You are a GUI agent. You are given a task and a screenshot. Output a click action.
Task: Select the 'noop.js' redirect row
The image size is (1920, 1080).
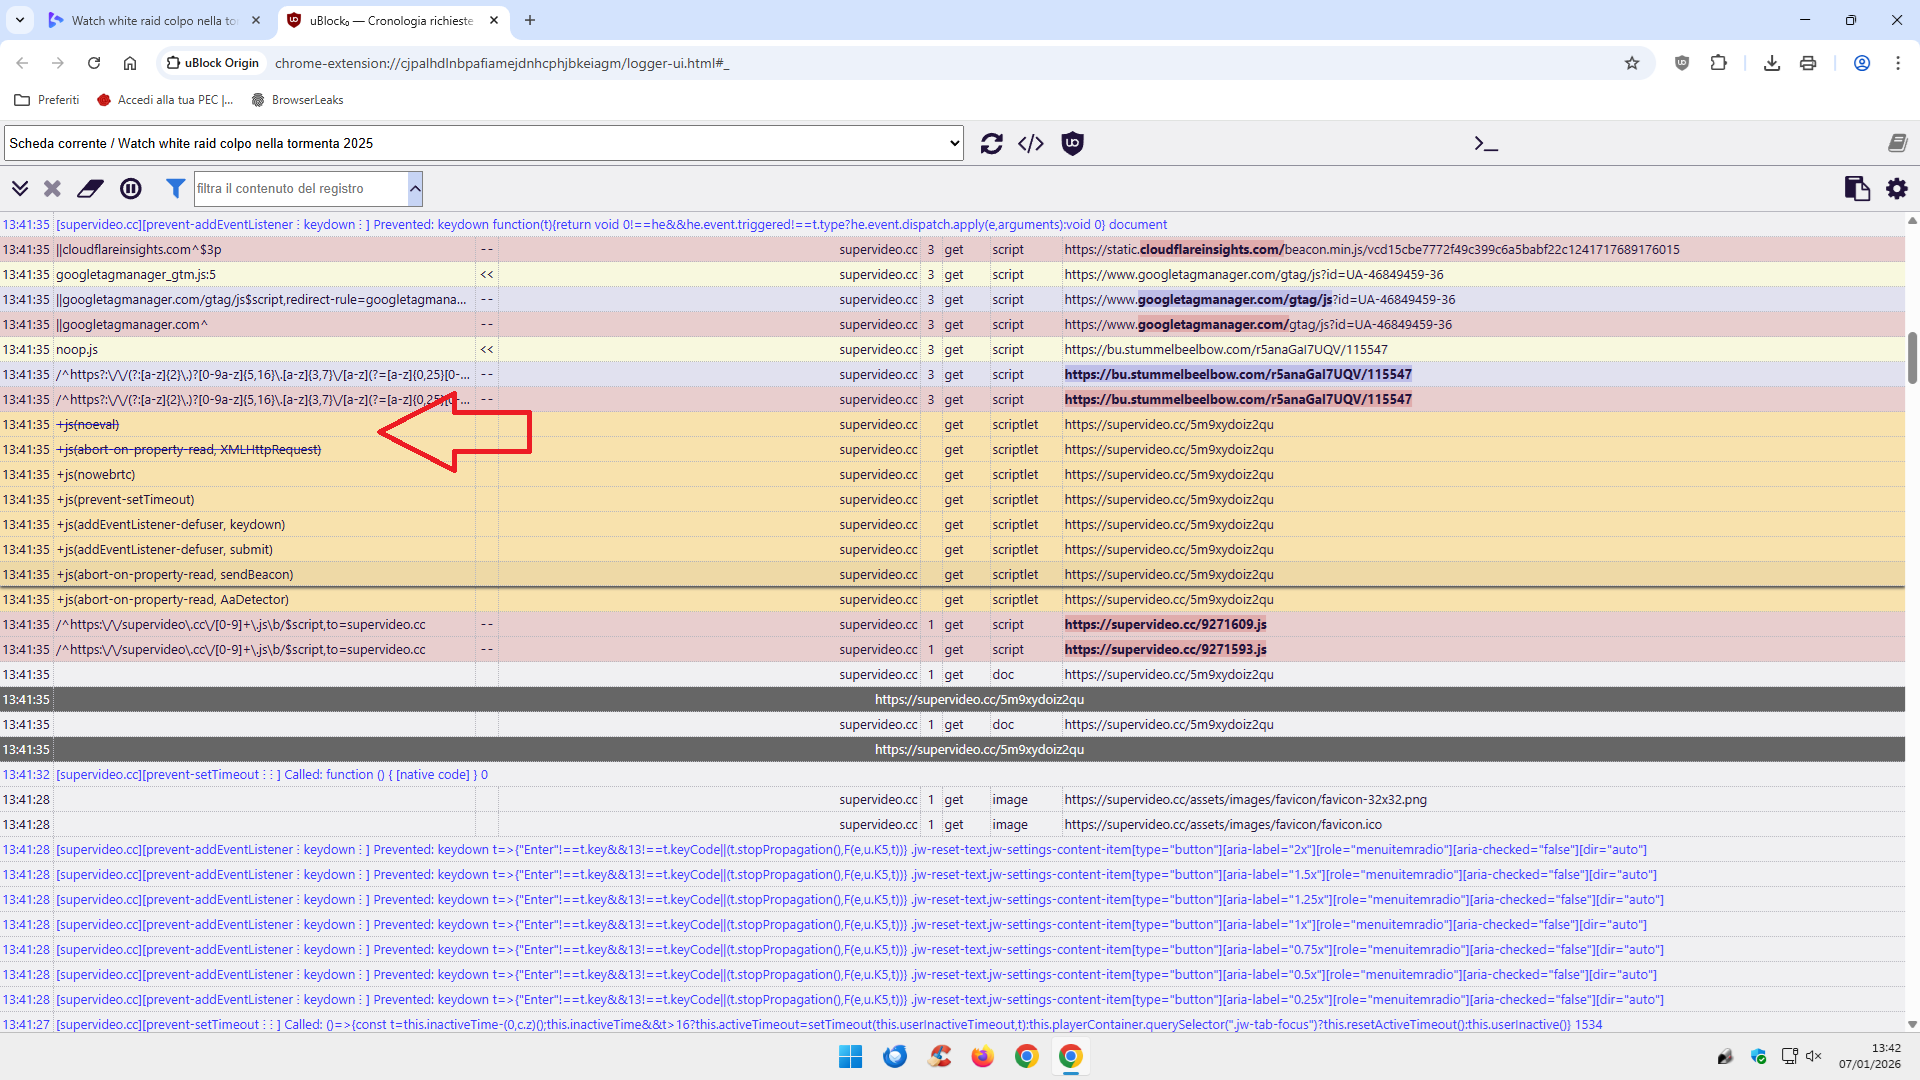click(x=952, y=350)
